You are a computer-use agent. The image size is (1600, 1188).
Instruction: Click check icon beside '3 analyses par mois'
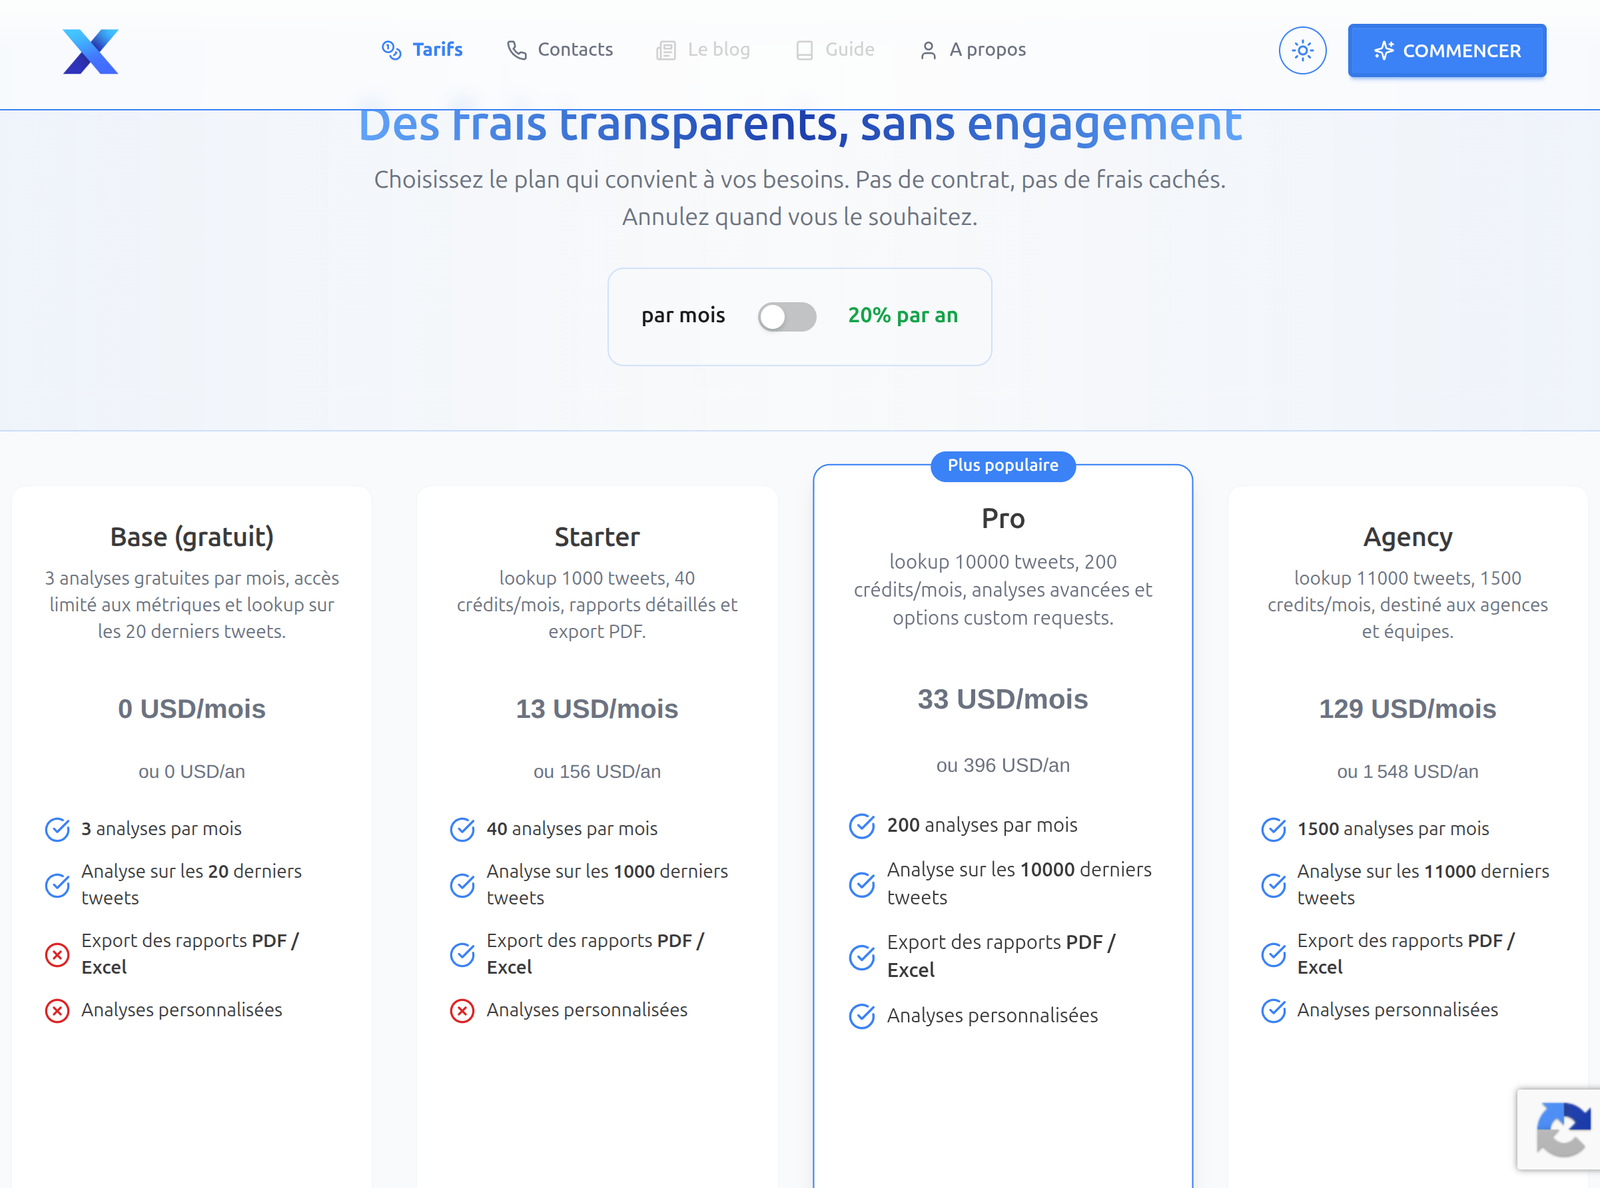58,830
